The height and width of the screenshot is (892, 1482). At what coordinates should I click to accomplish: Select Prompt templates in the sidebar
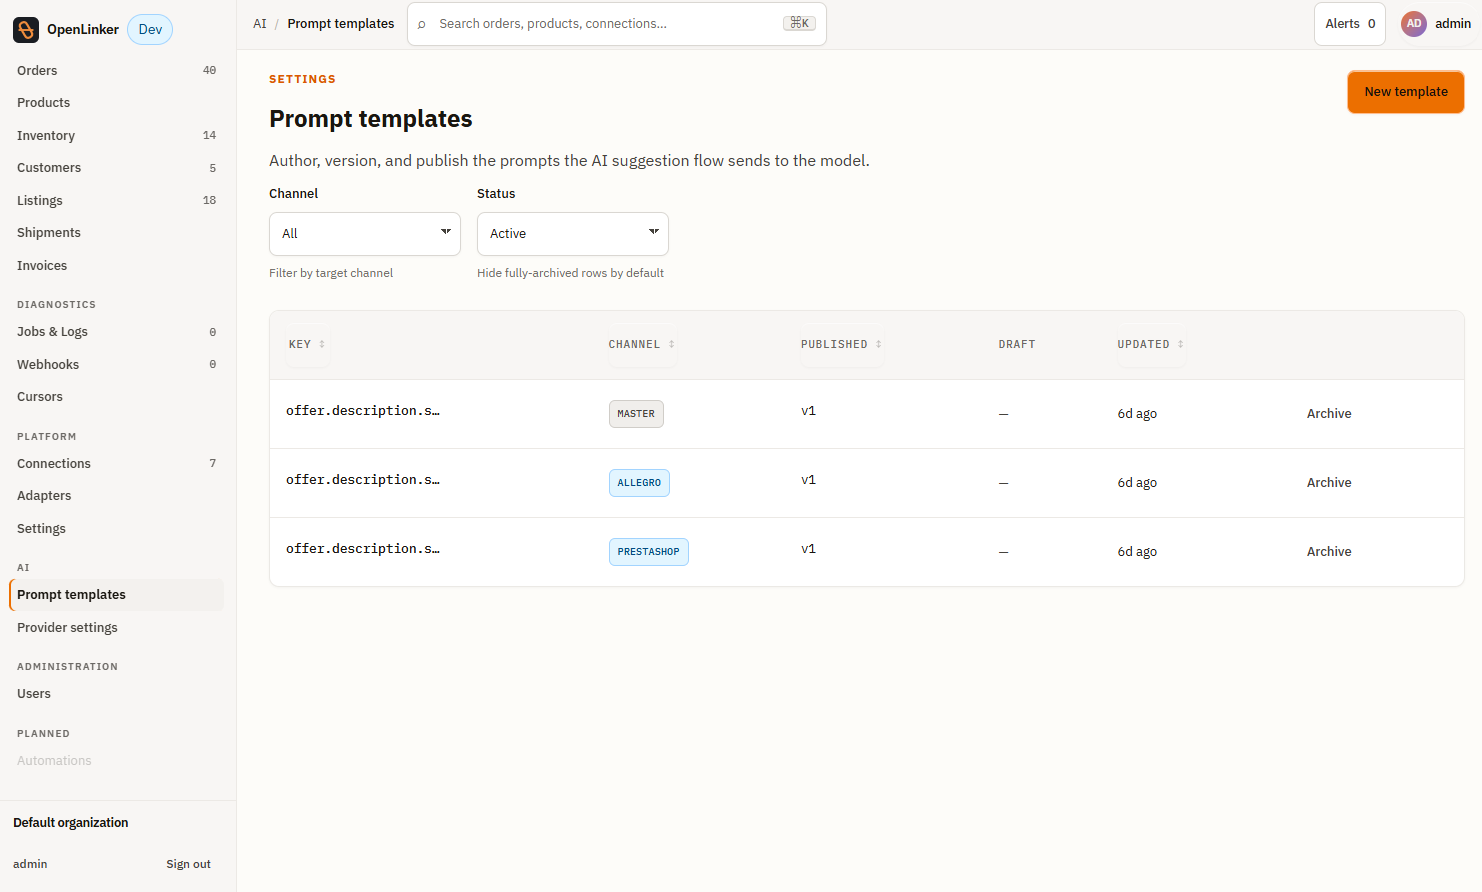coord(116,595)
